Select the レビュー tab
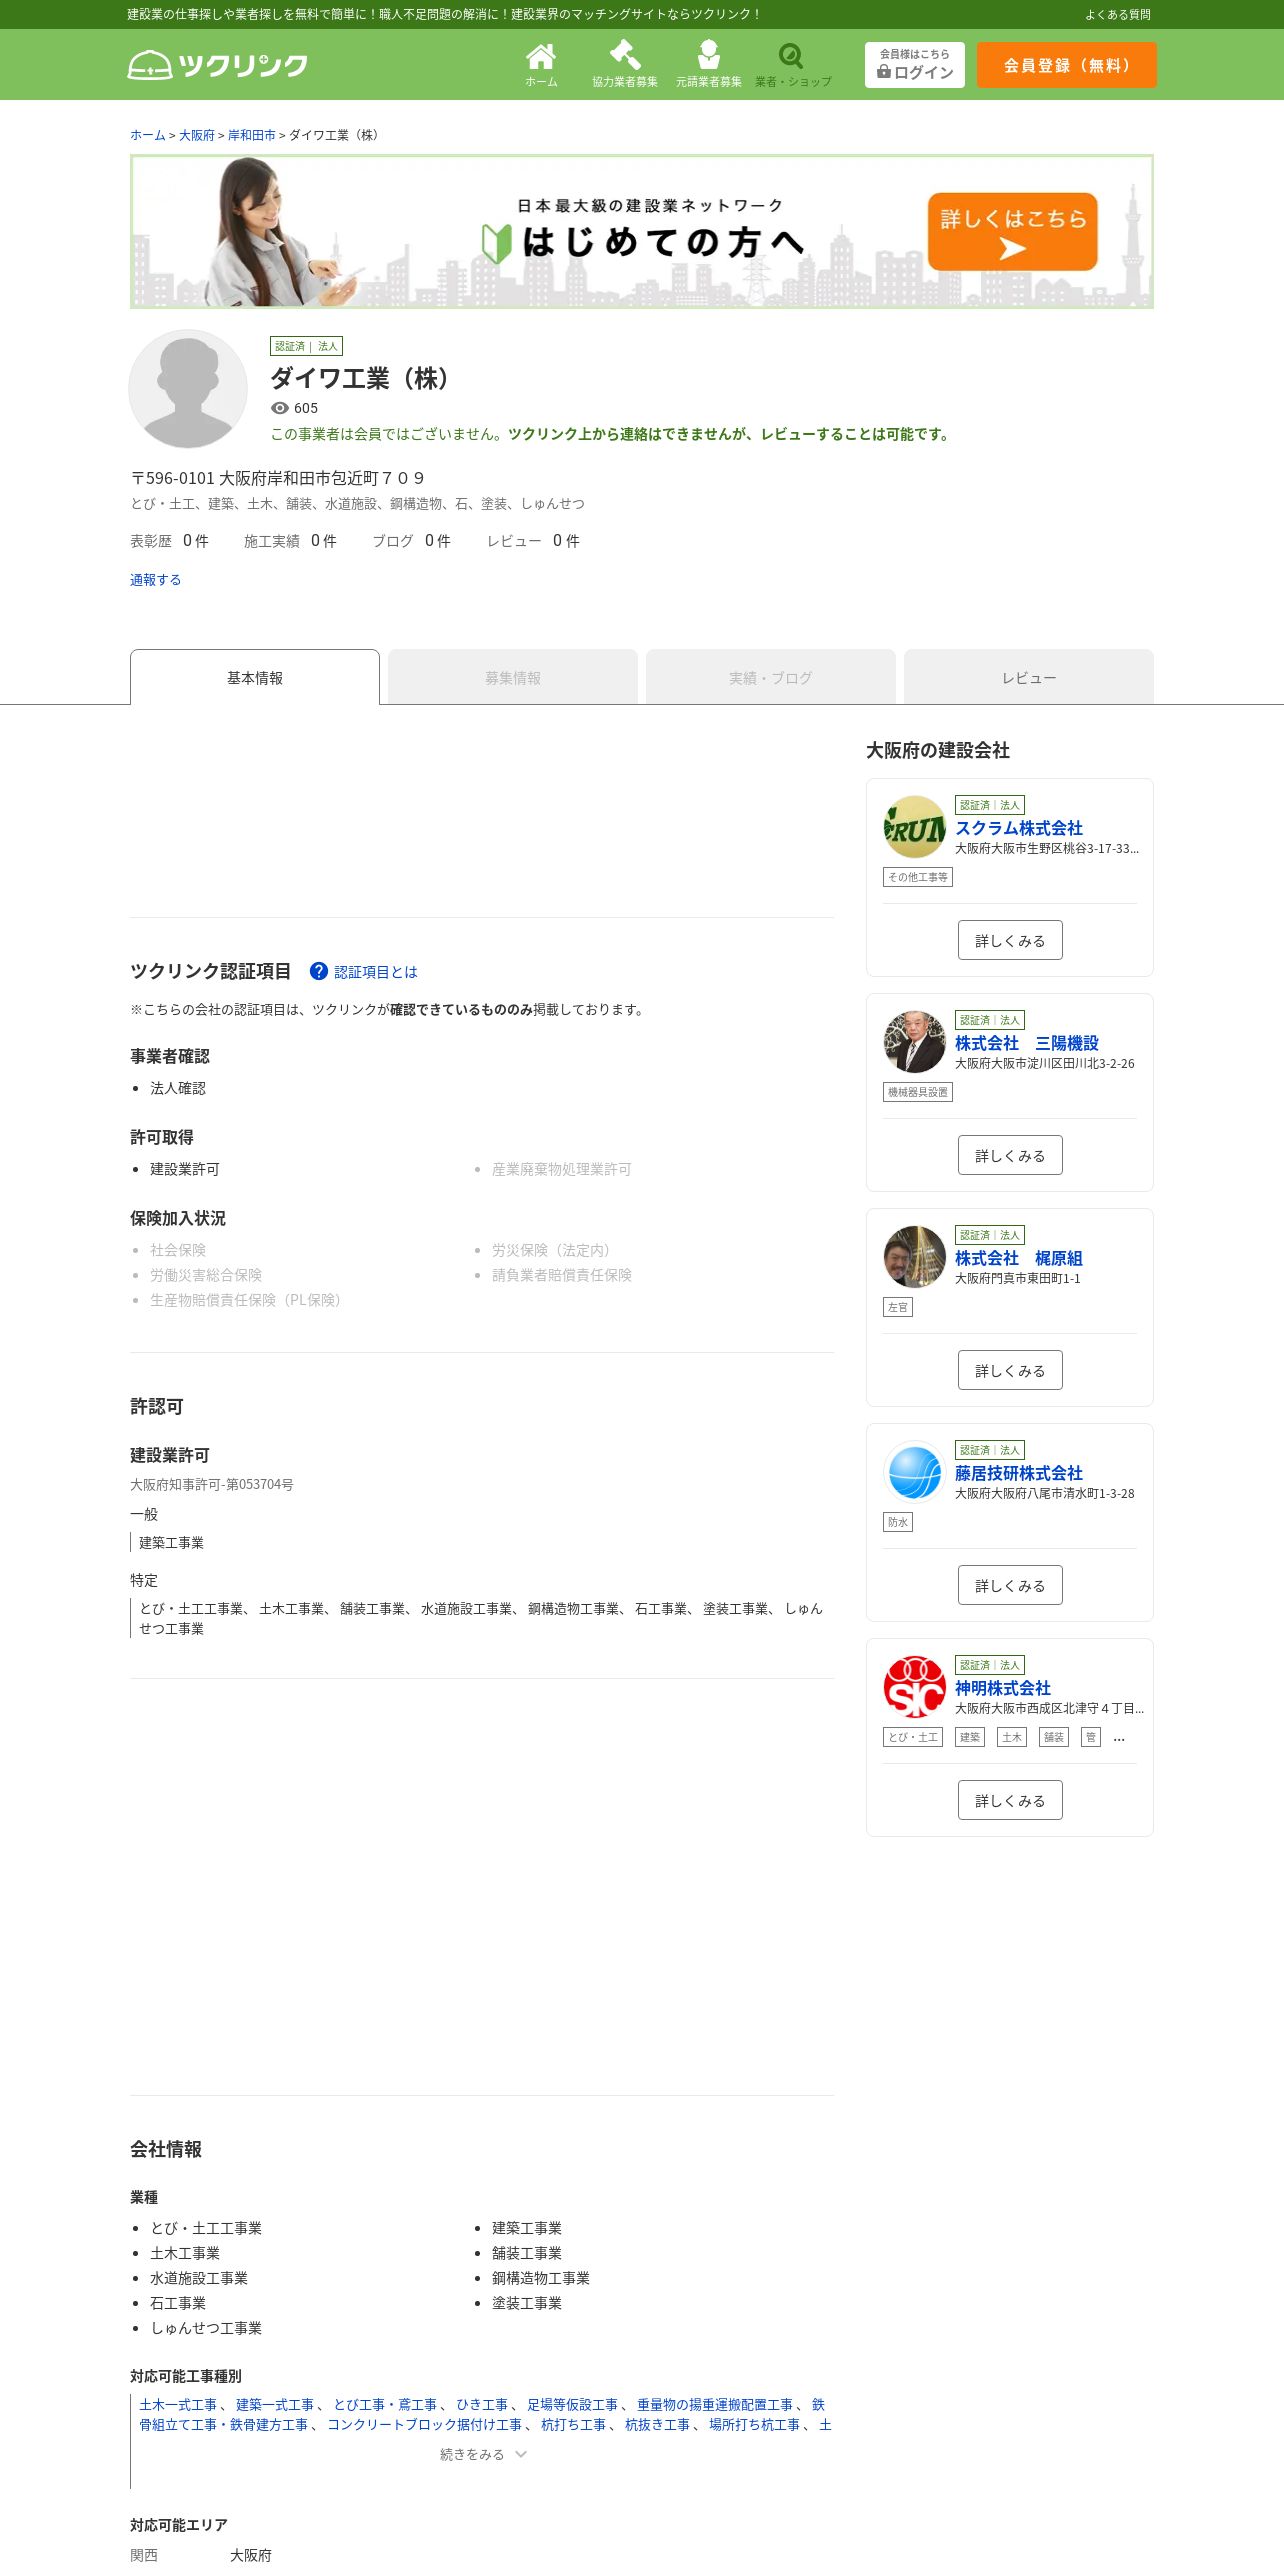Viewport: 1284px width, 2568px height. click(1029, 677)
